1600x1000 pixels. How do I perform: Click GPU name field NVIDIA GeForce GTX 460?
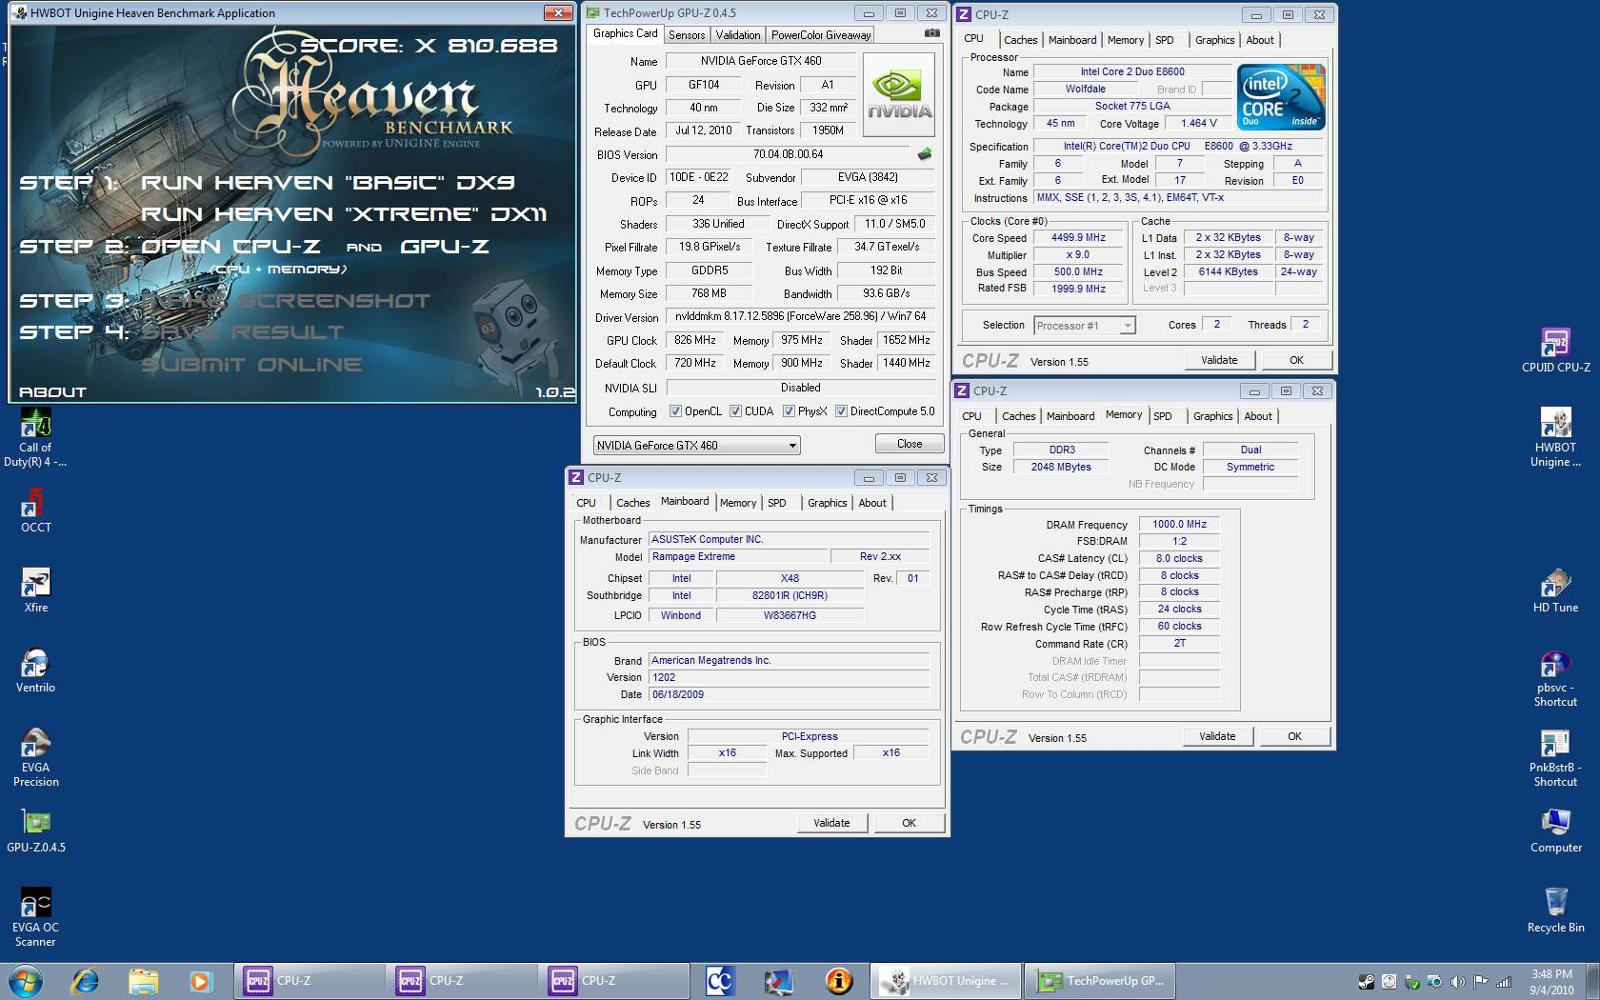pos(761,61)
